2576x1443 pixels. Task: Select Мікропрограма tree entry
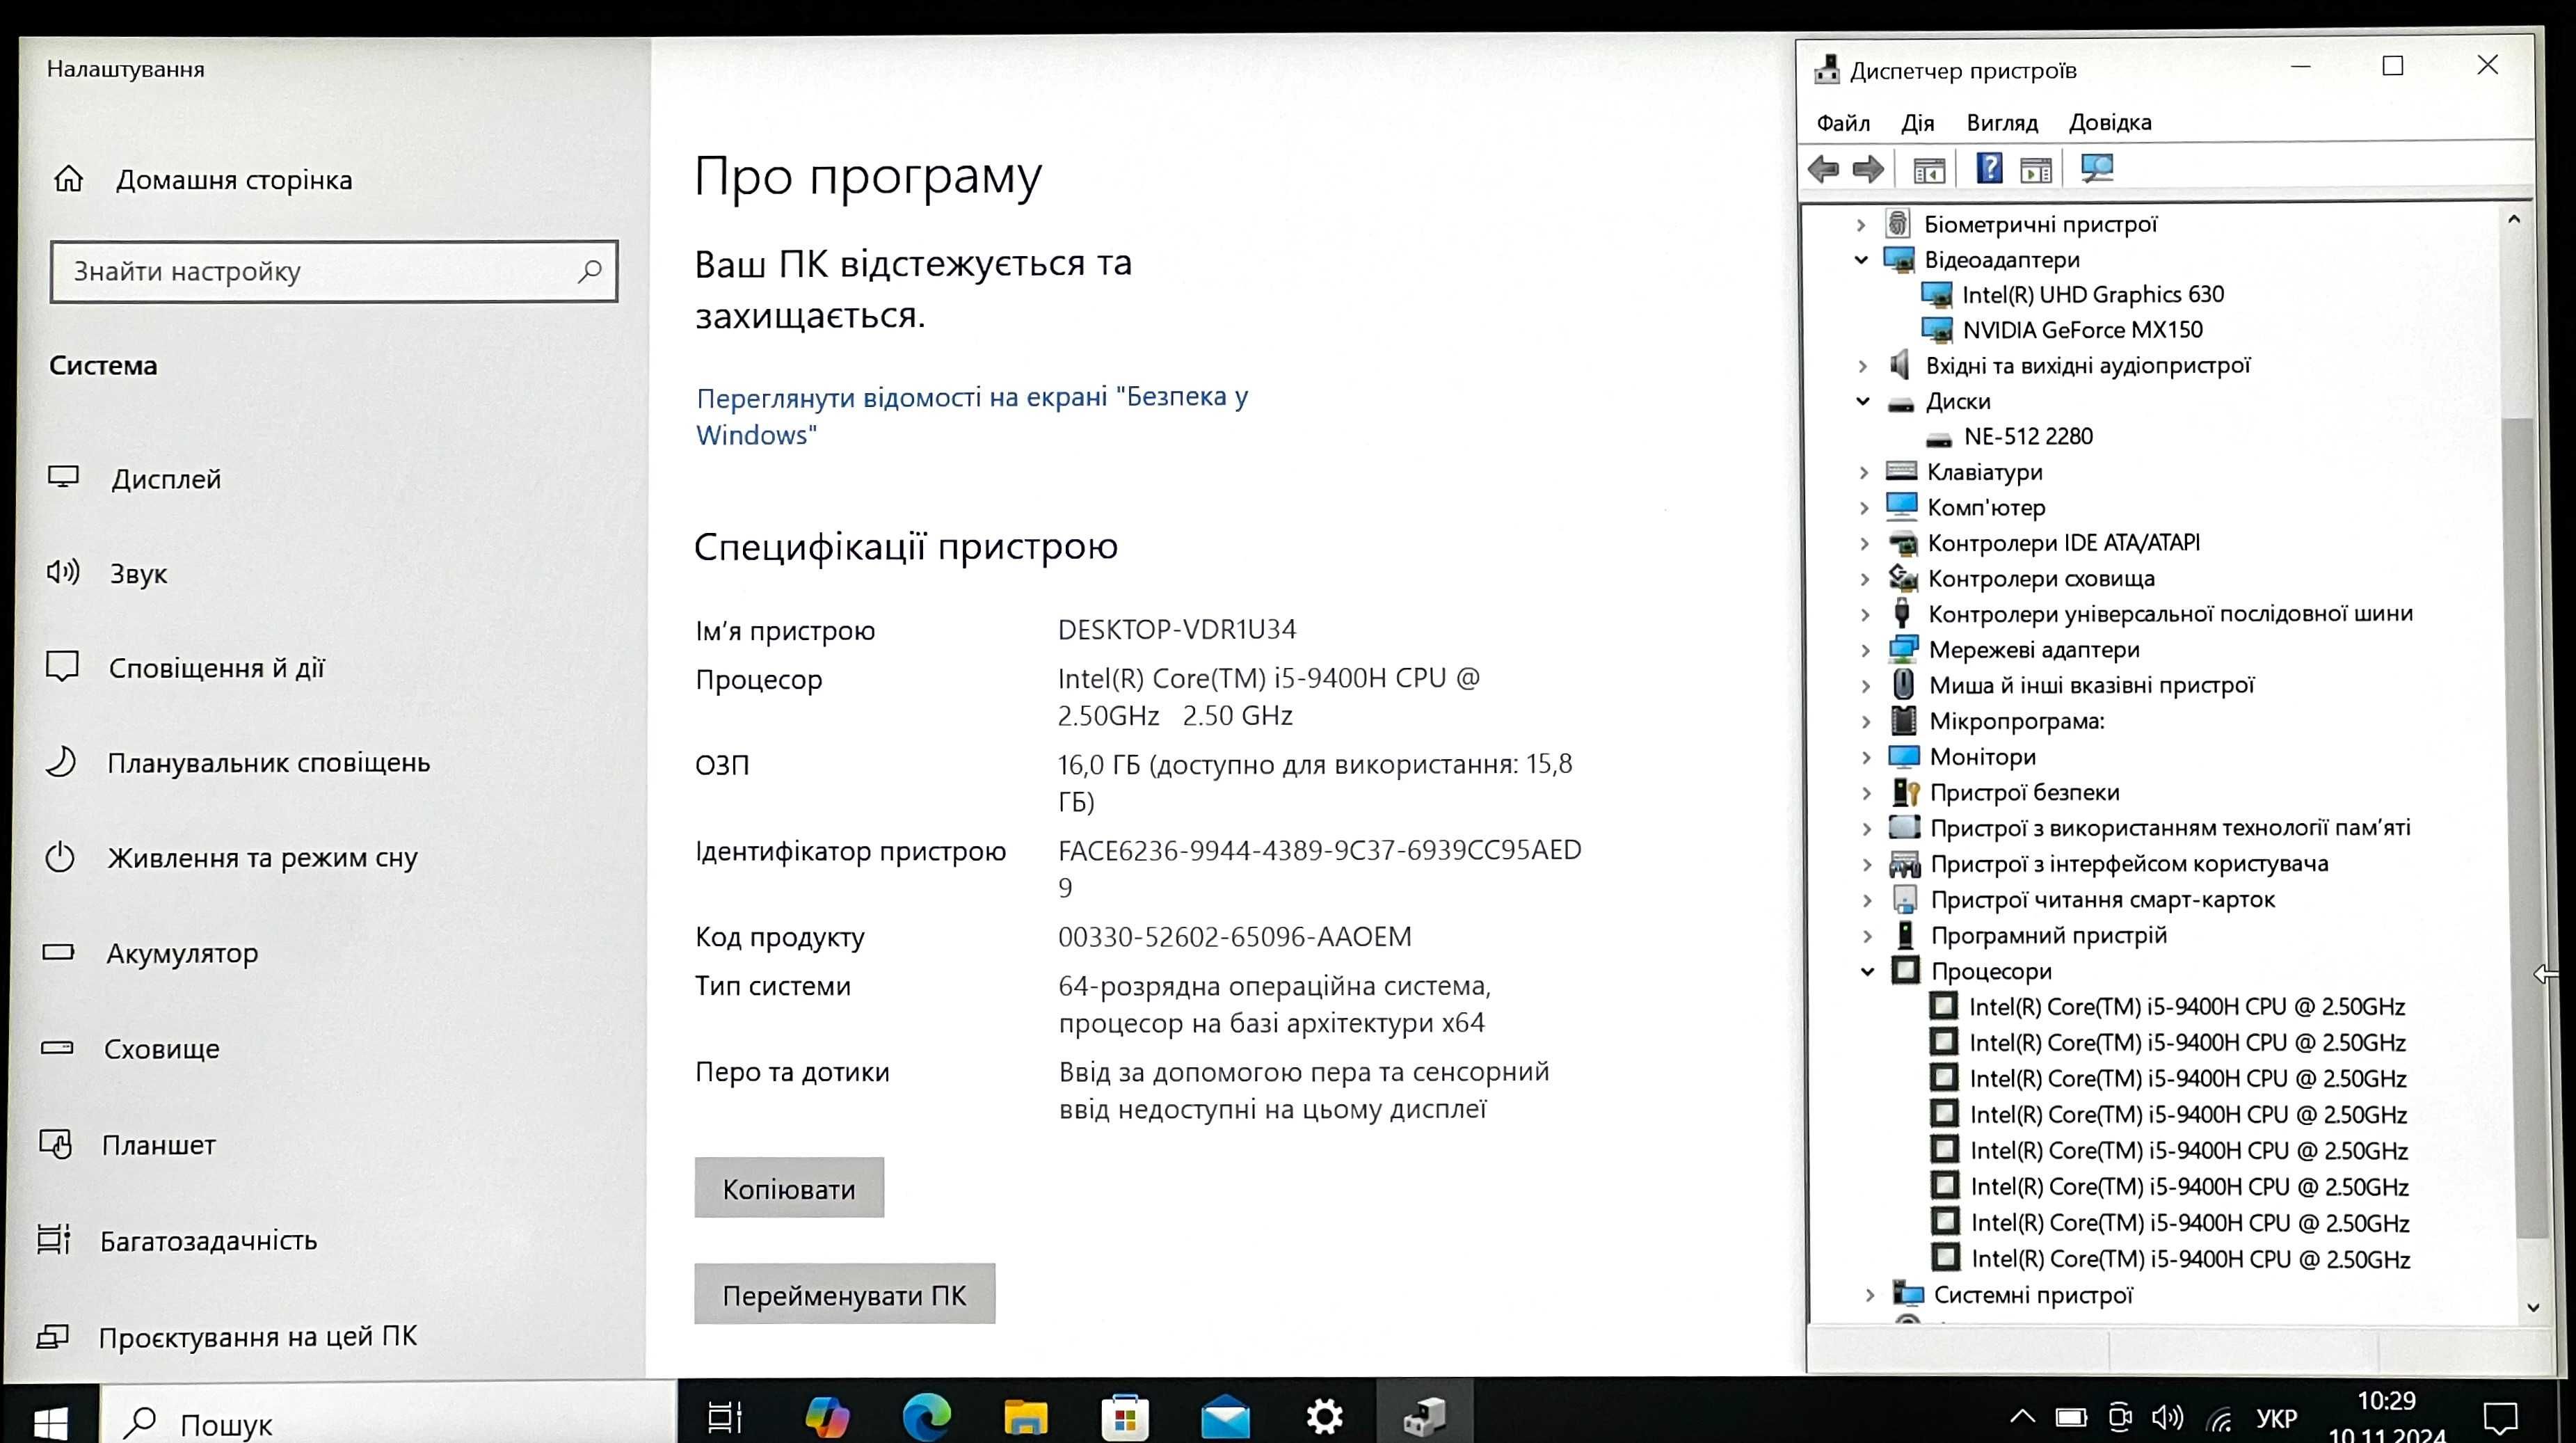(2017, 721)
